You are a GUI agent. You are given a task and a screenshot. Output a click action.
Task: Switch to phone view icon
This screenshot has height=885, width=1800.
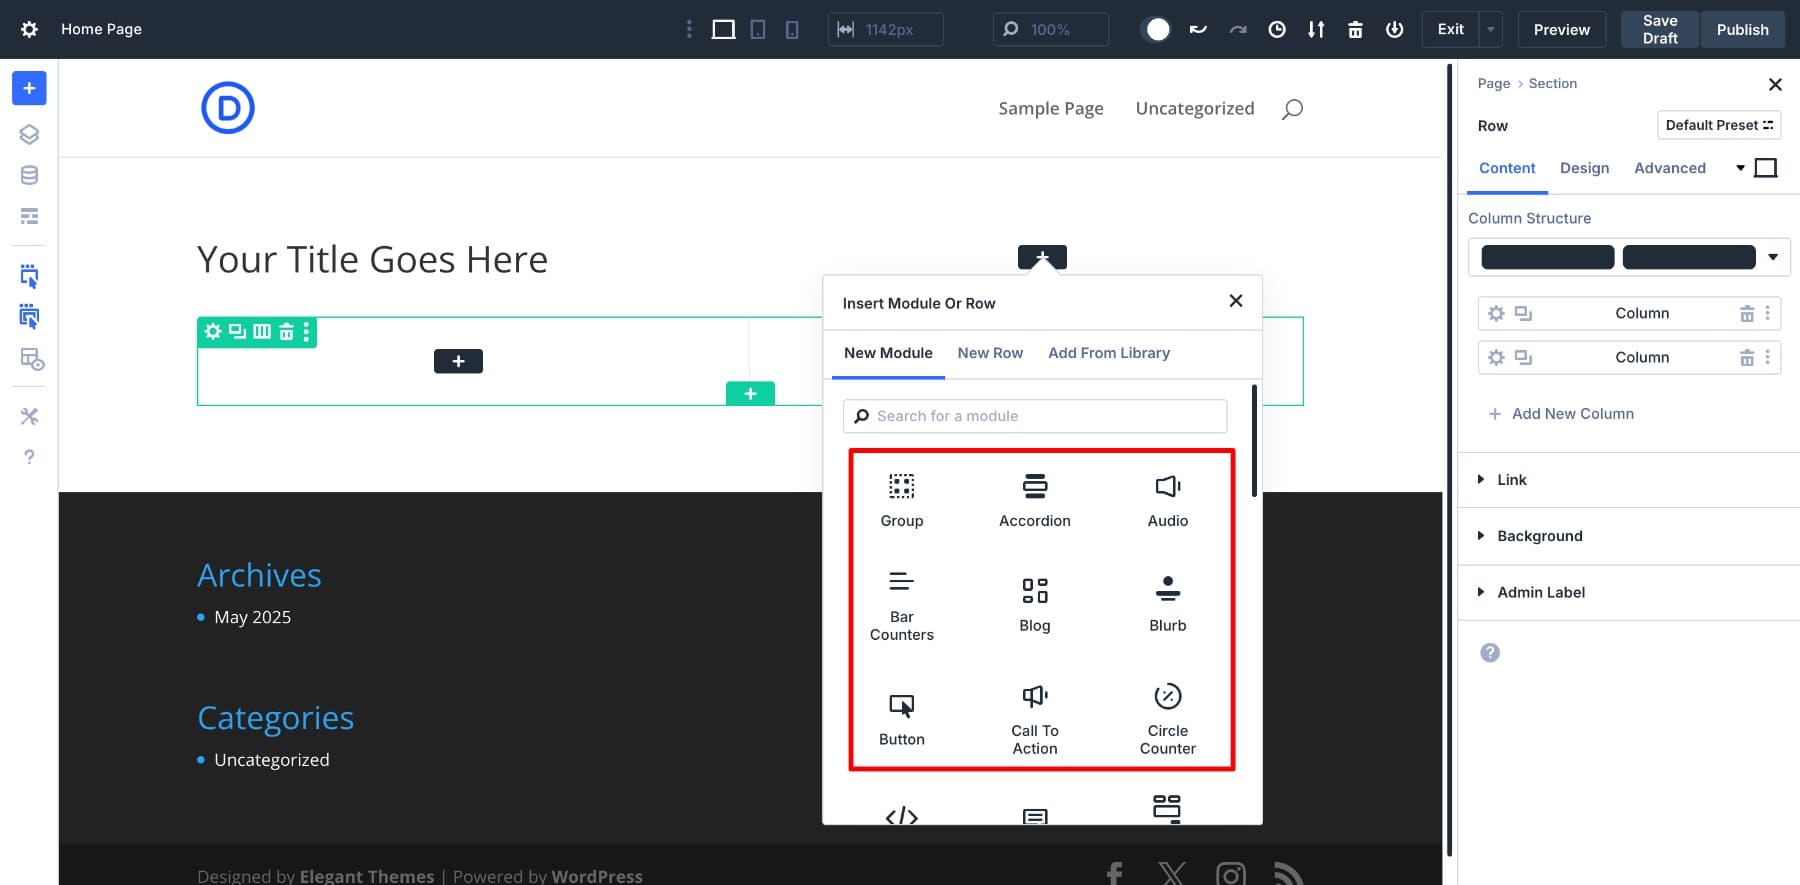(792, 29)
